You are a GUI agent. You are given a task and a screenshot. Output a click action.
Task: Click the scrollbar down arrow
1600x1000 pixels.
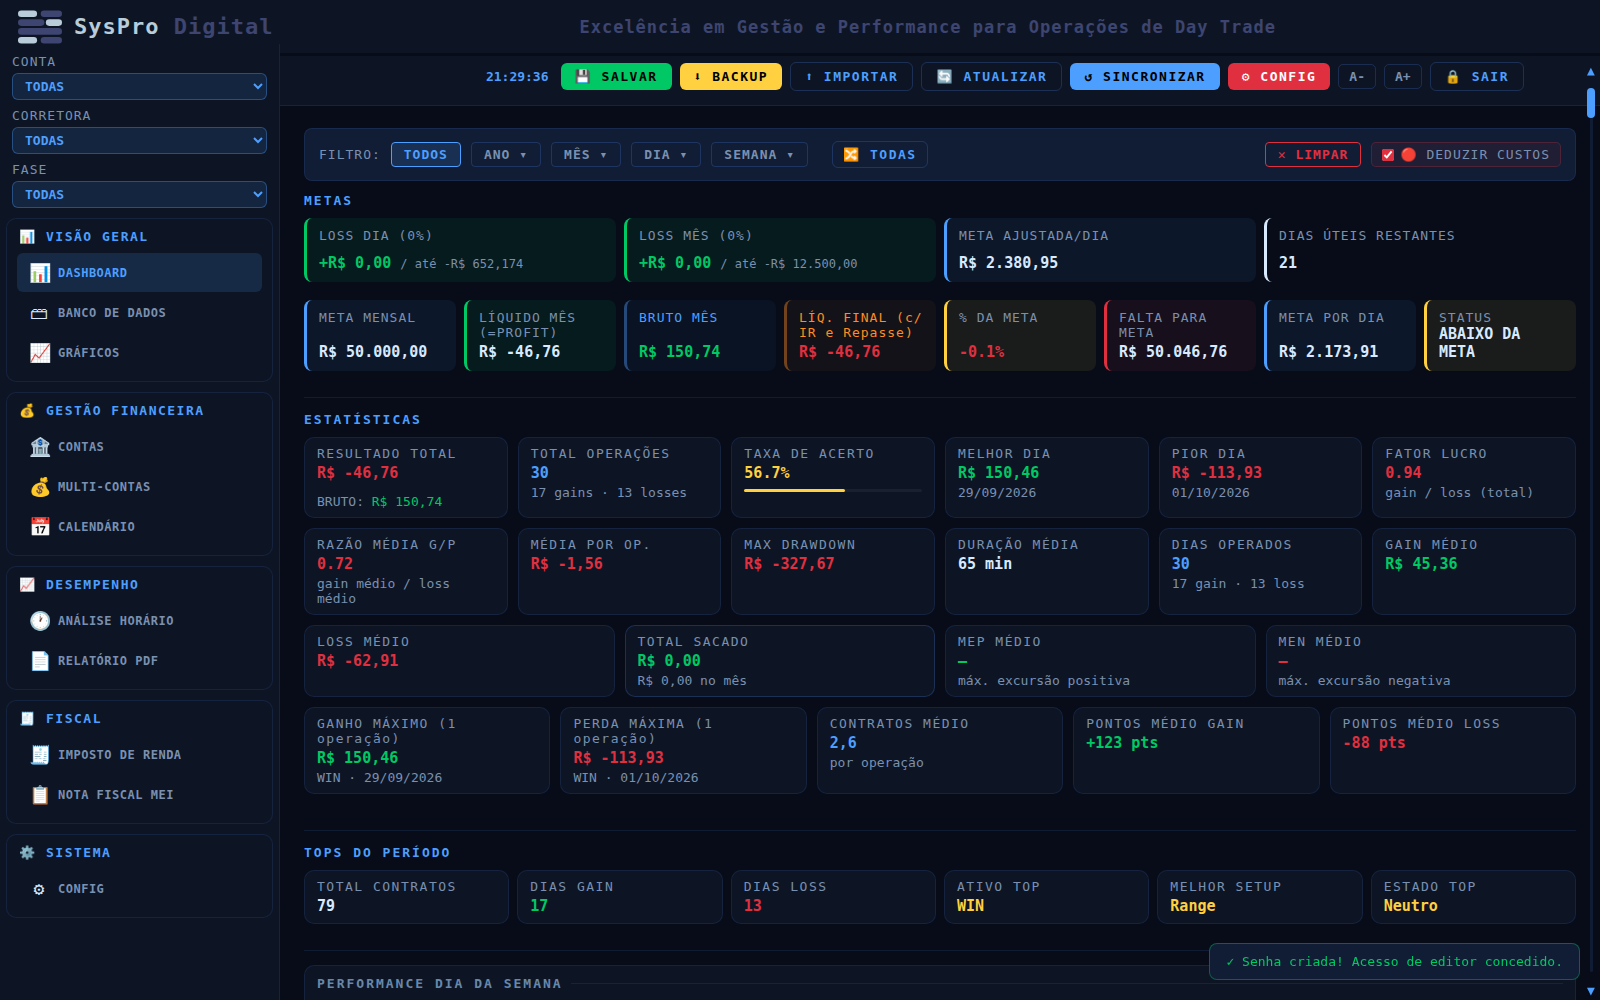point(1591,991)
